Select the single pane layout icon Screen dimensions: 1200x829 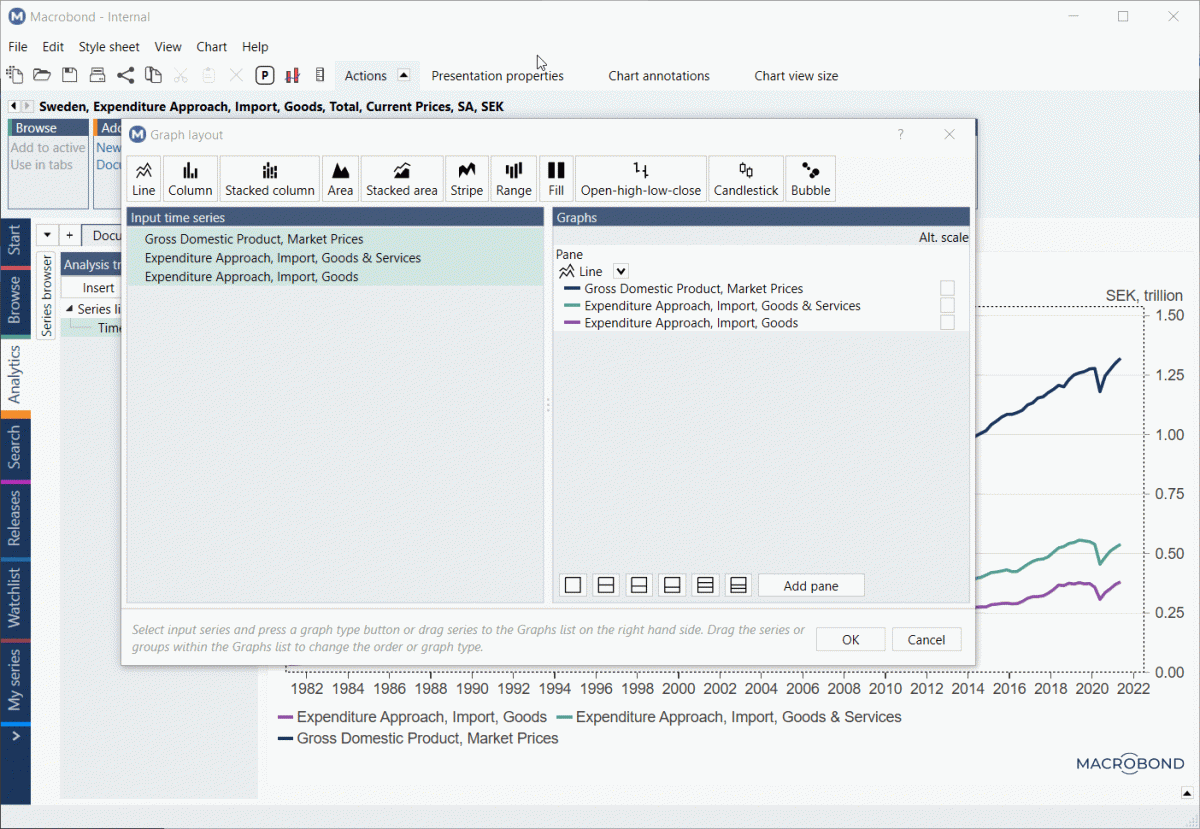tap(573, 585)
